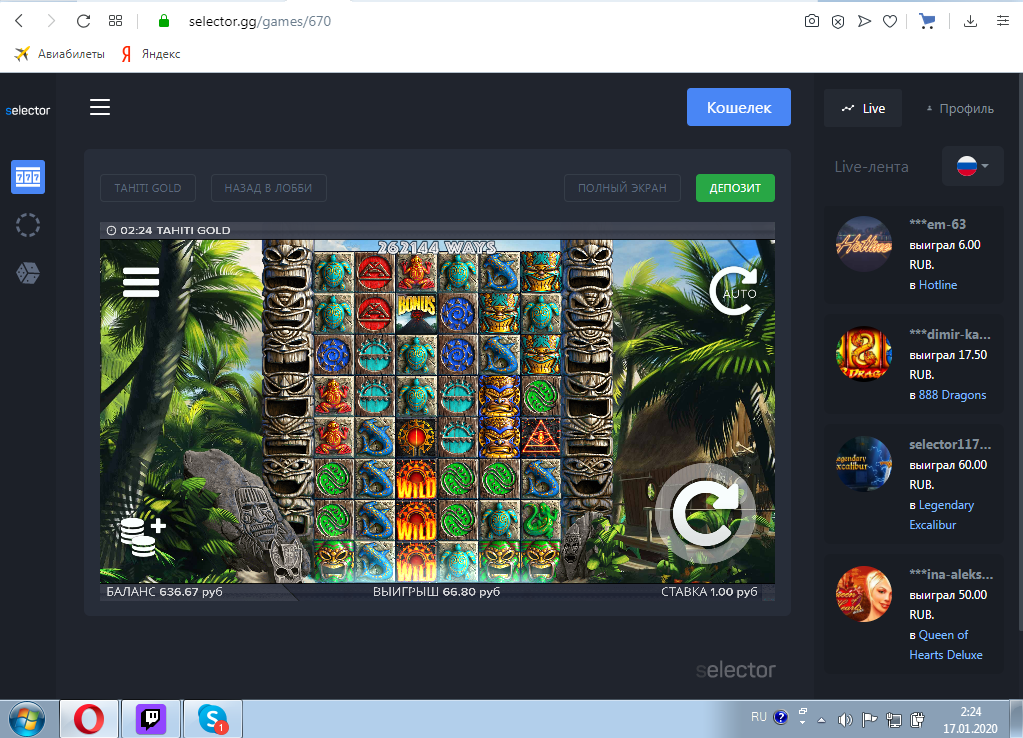
Task: Click ПОЛНЫЙ ЭКРАН button
Action: point(622,188)
